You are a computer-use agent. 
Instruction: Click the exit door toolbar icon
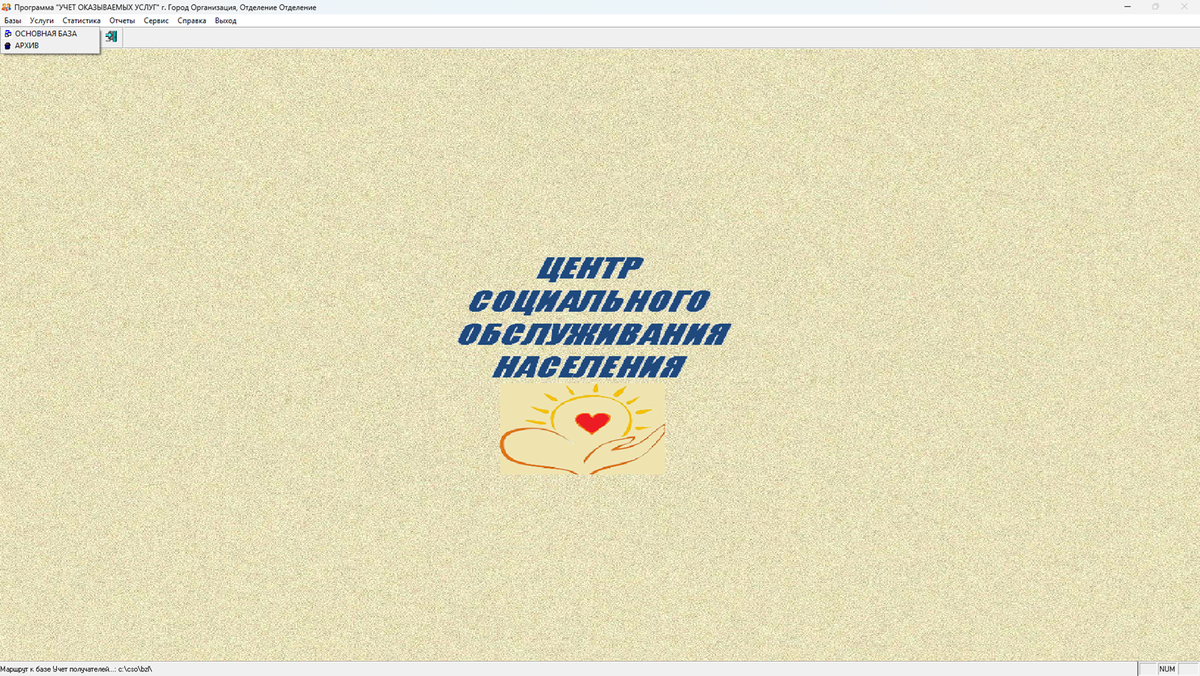[111, 37]
